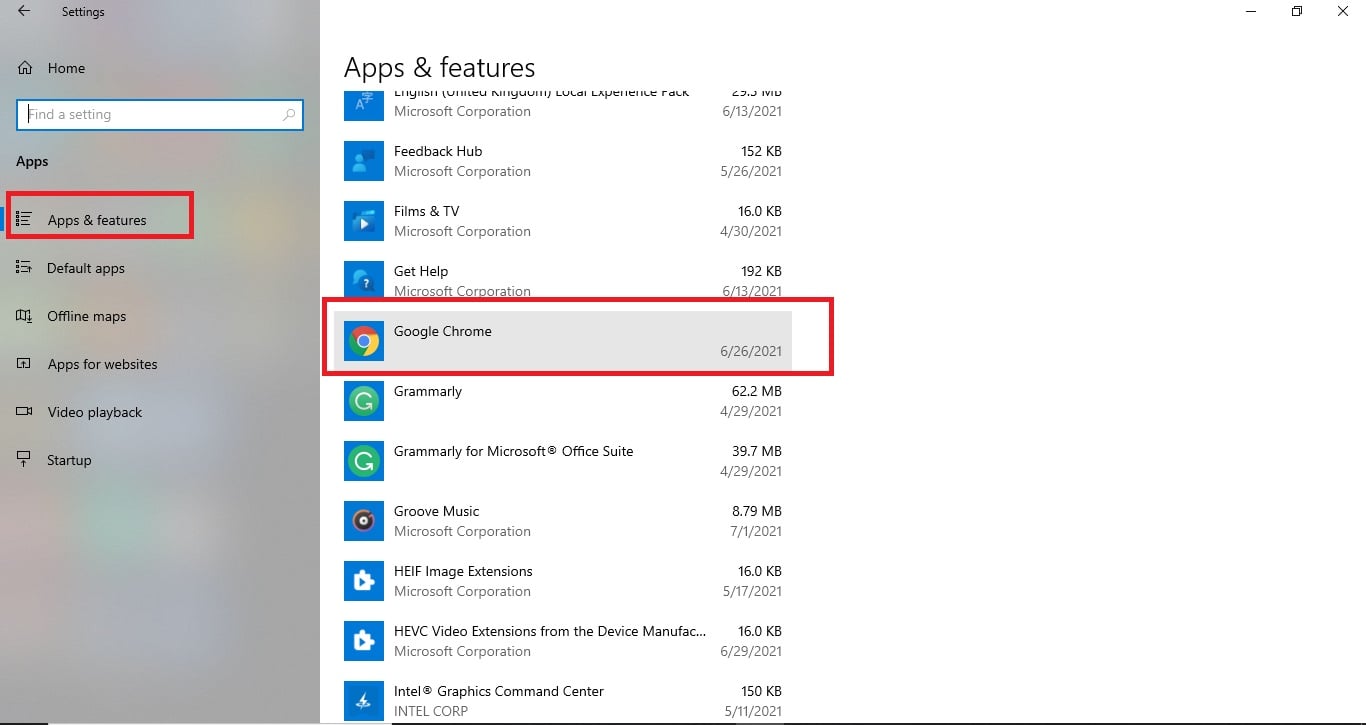Select Feedback Hub app name

[x=438, y=151]
